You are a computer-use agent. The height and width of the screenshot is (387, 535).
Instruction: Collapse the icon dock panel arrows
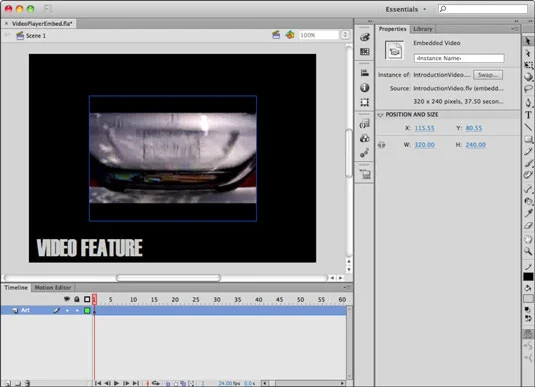370,21
